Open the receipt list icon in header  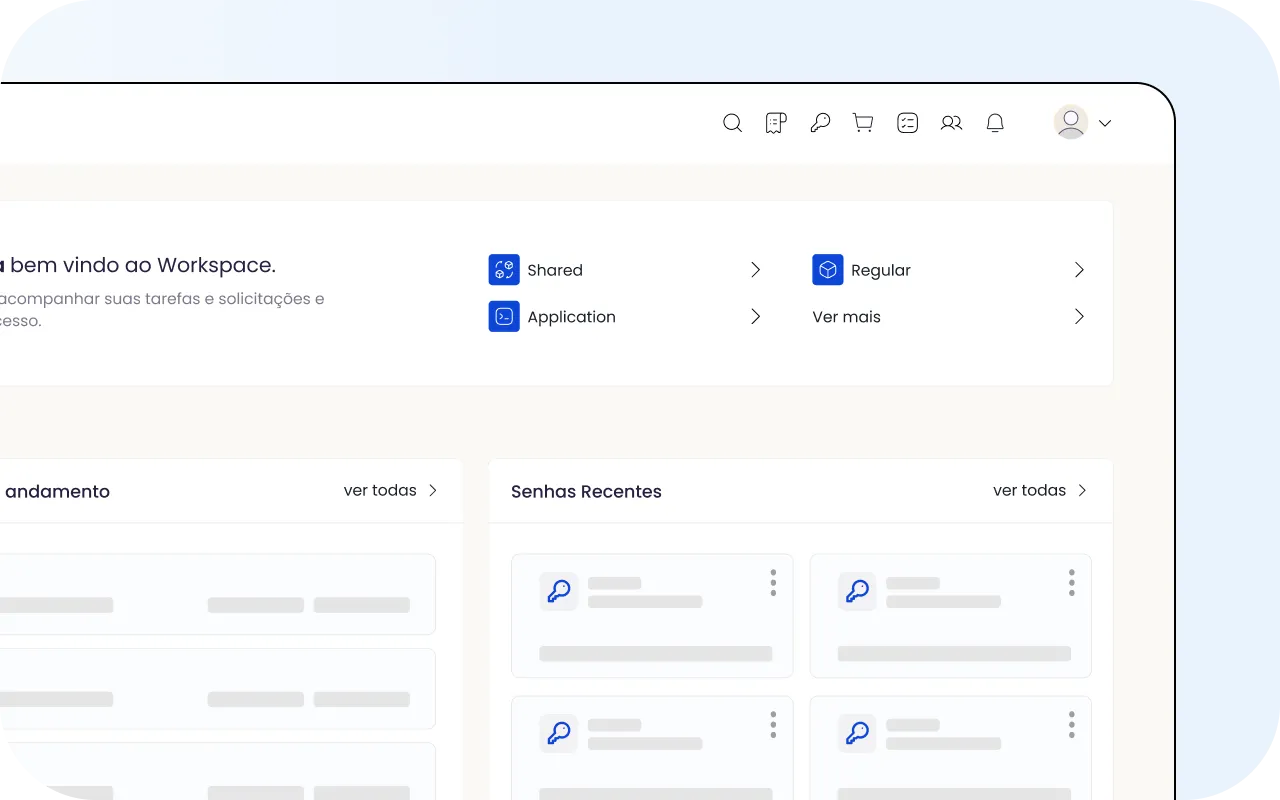[776, 123]
